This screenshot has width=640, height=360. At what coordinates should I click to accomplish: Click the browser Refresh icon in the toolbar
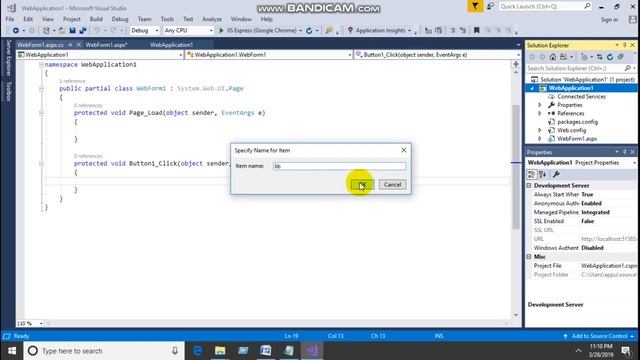point(309,31)
